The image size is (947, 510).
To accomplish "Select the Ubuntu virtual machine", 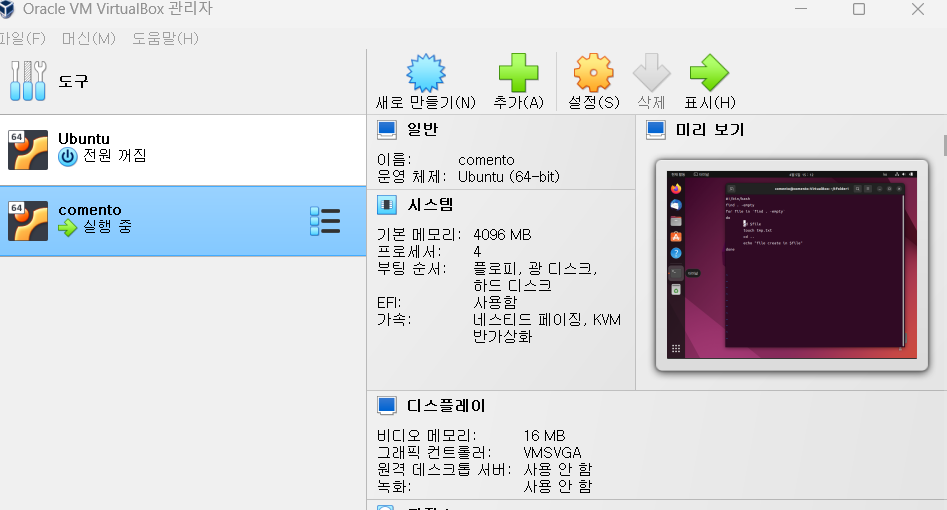I will point(183,150).
